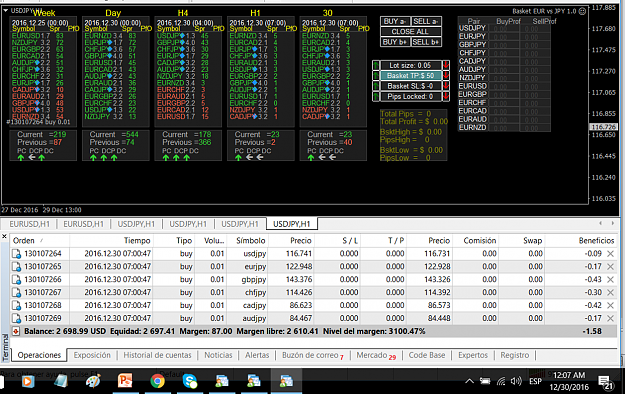The width and height of the screenshot is (625, 394).
Task: Open the Historial de cuentas tab
Action: click(x=157, y=355)
